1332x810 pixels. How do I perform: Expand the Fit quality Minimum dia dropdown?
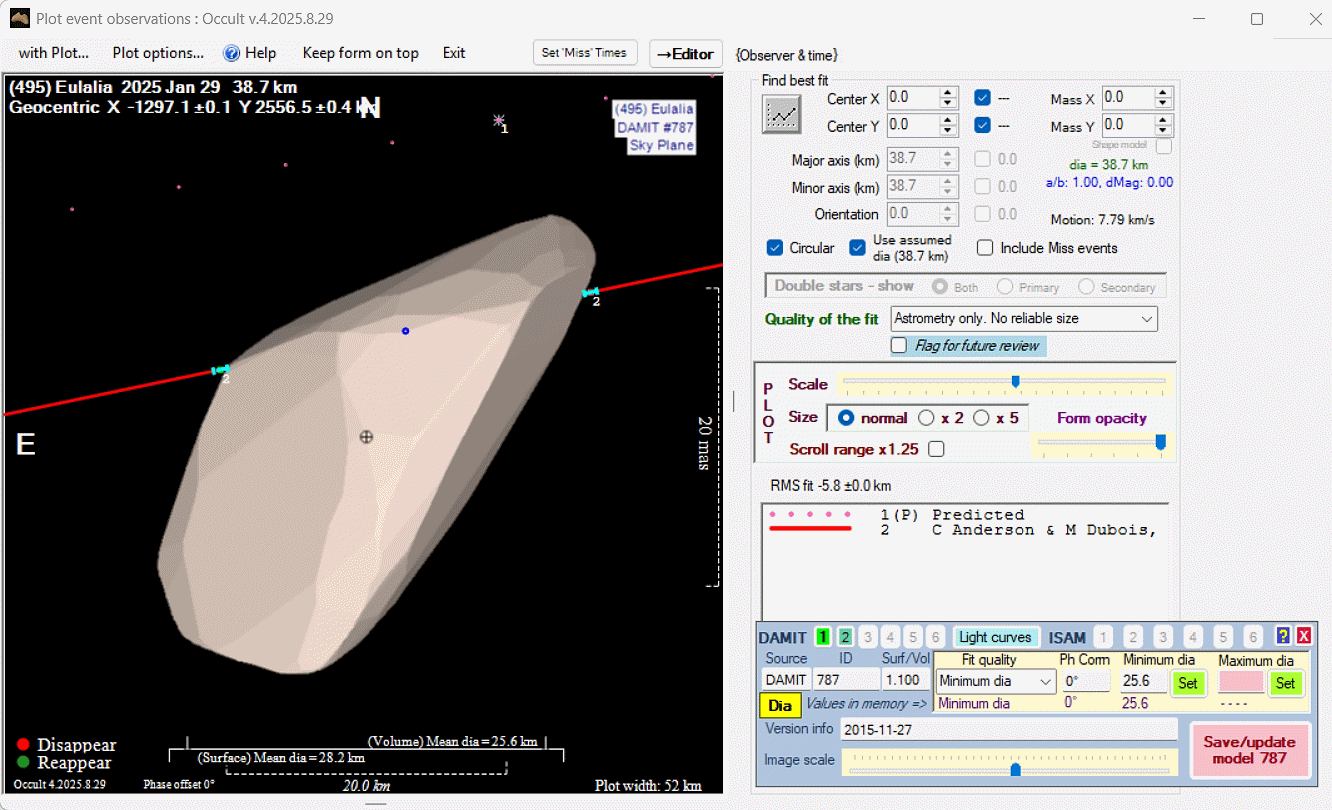[1046, 682]
